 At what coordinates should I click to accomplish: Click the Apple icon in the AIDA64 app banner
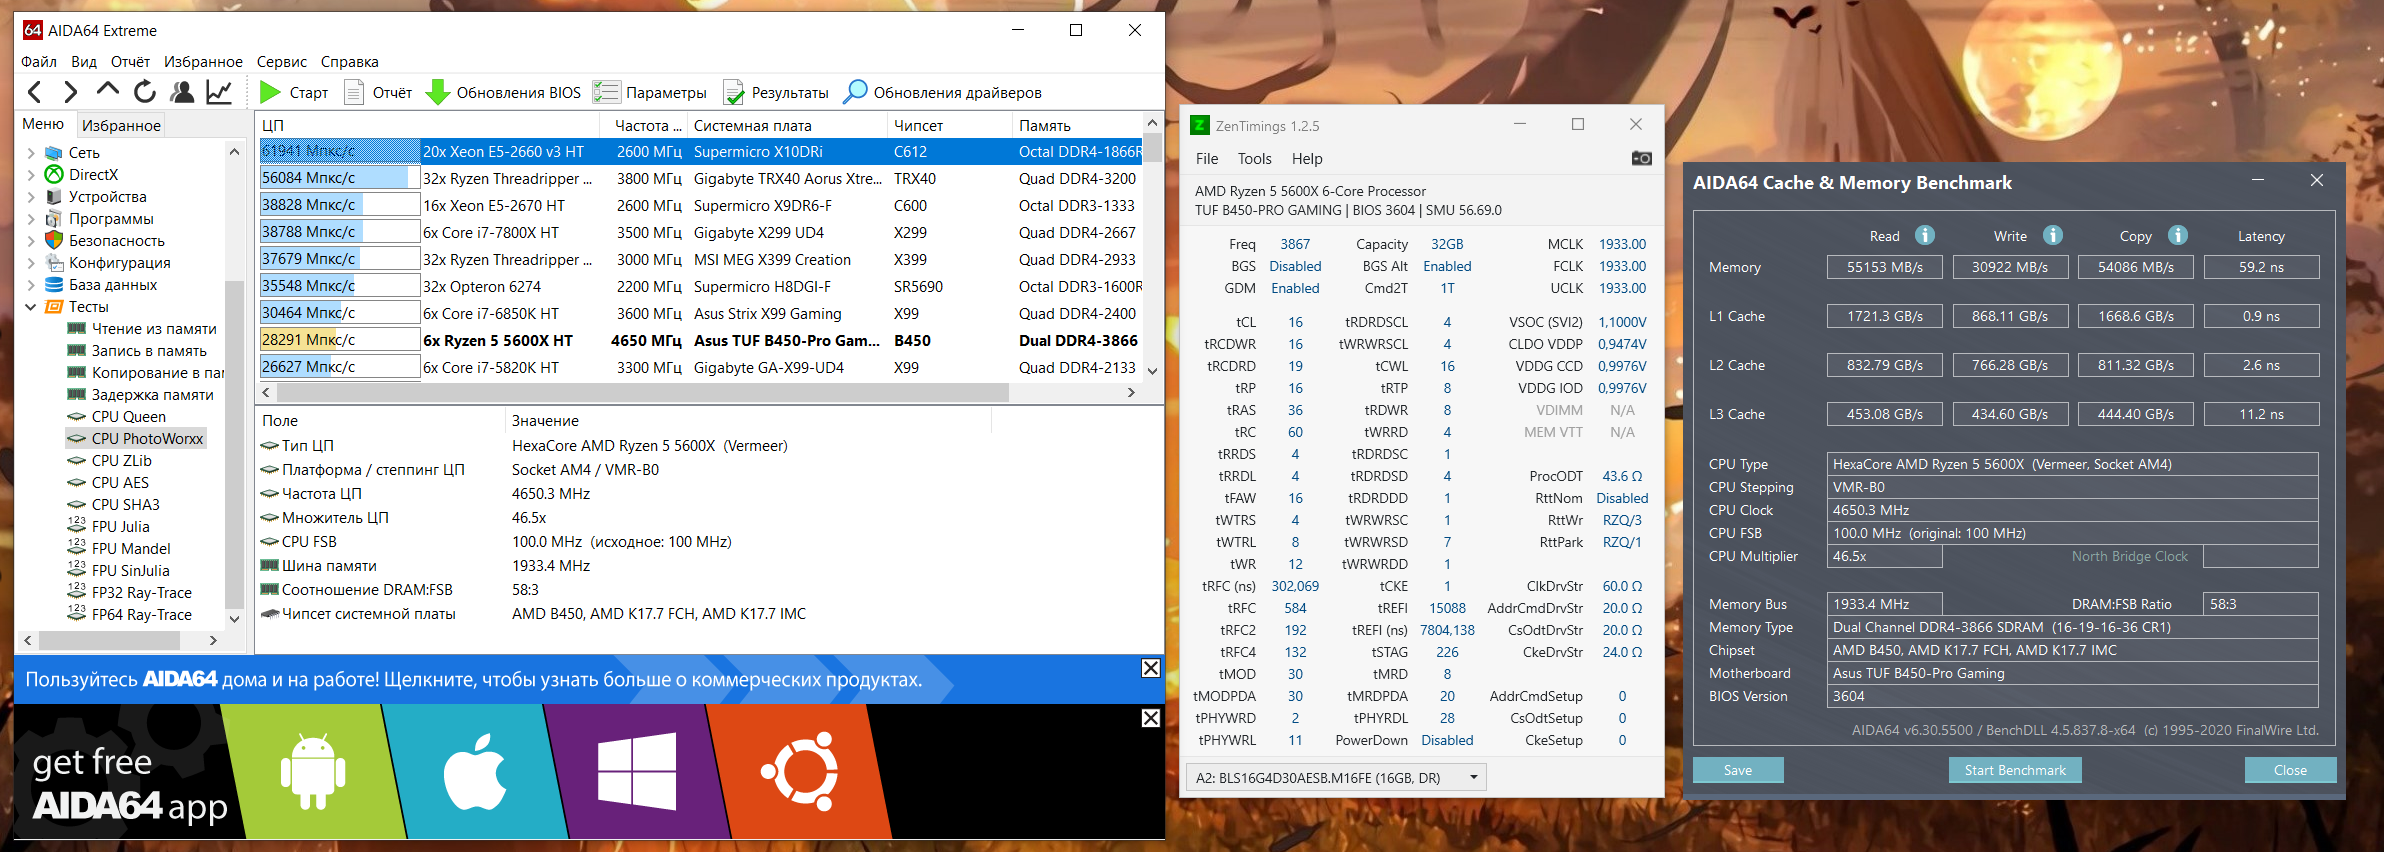coord(474,772)
